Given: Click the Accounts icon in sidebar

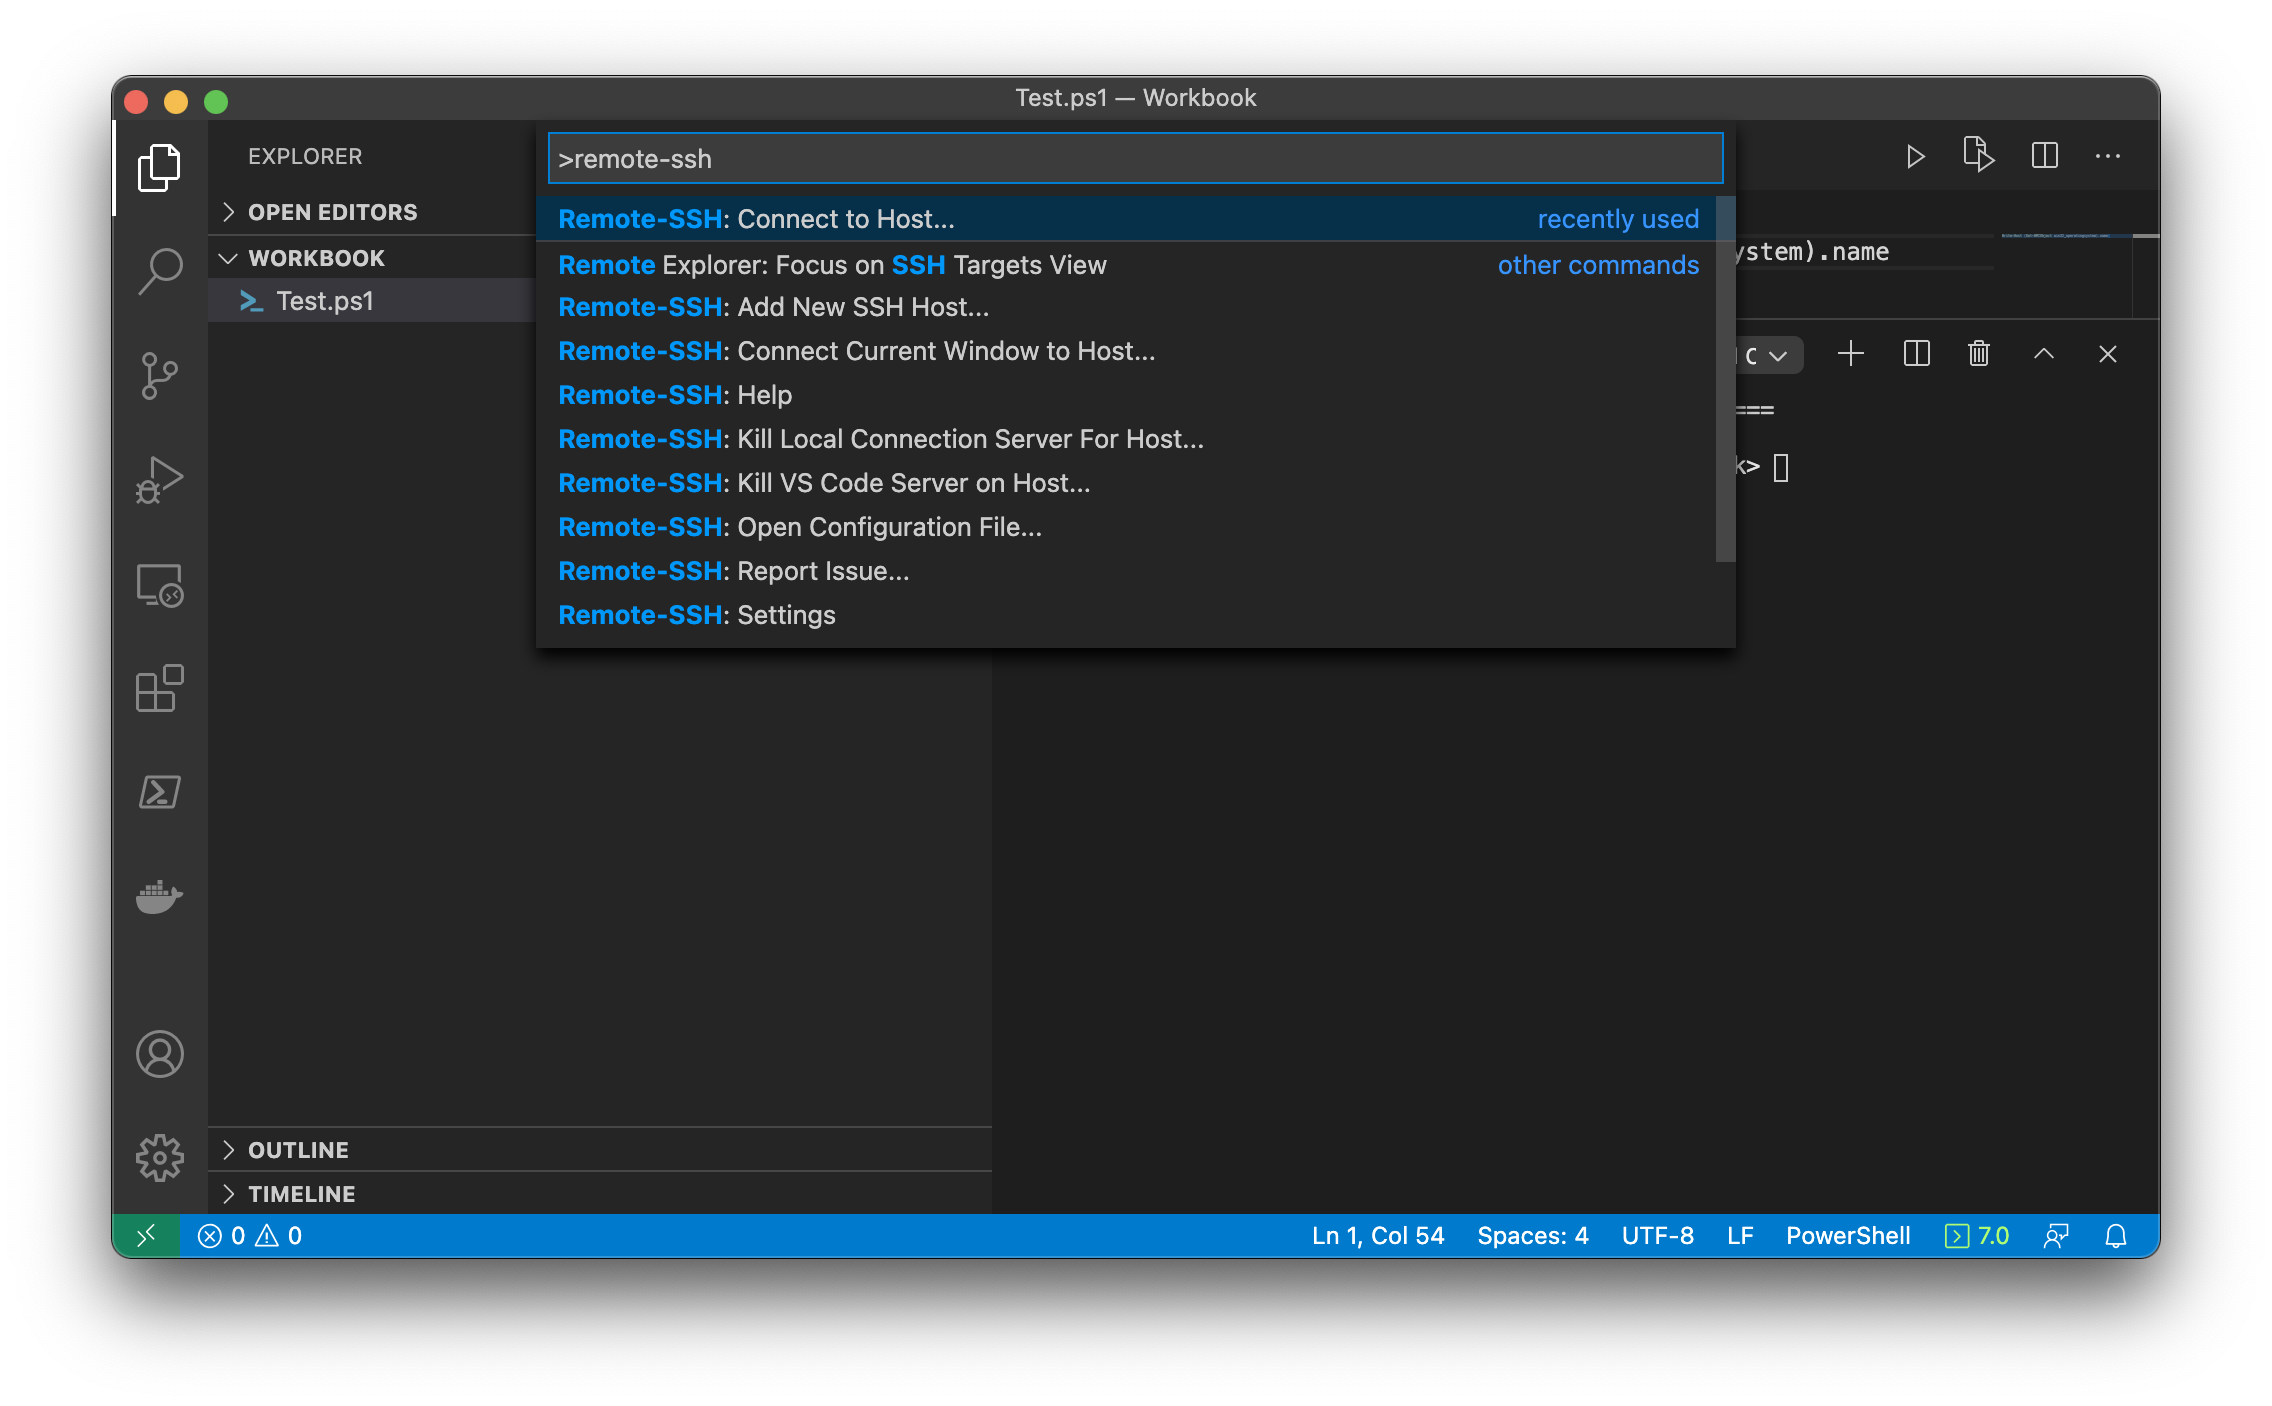Looking at the screenshot, I should [x=157, y=1054].
